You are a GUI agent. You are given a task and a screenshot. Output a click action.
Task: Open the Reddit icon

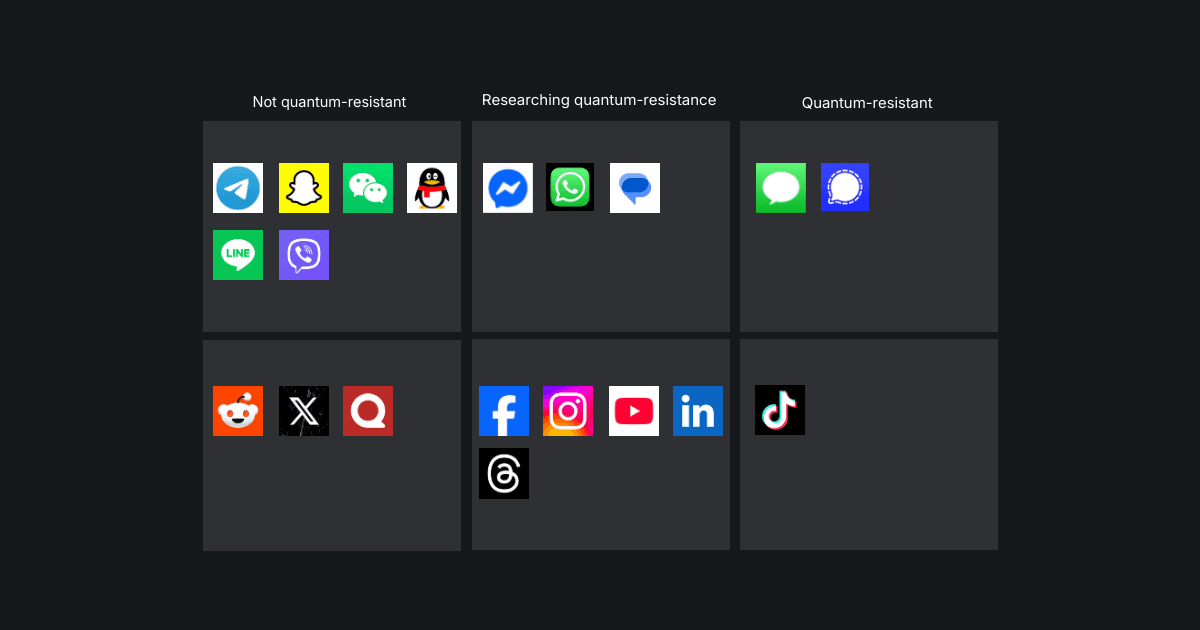tap(238, 410)
